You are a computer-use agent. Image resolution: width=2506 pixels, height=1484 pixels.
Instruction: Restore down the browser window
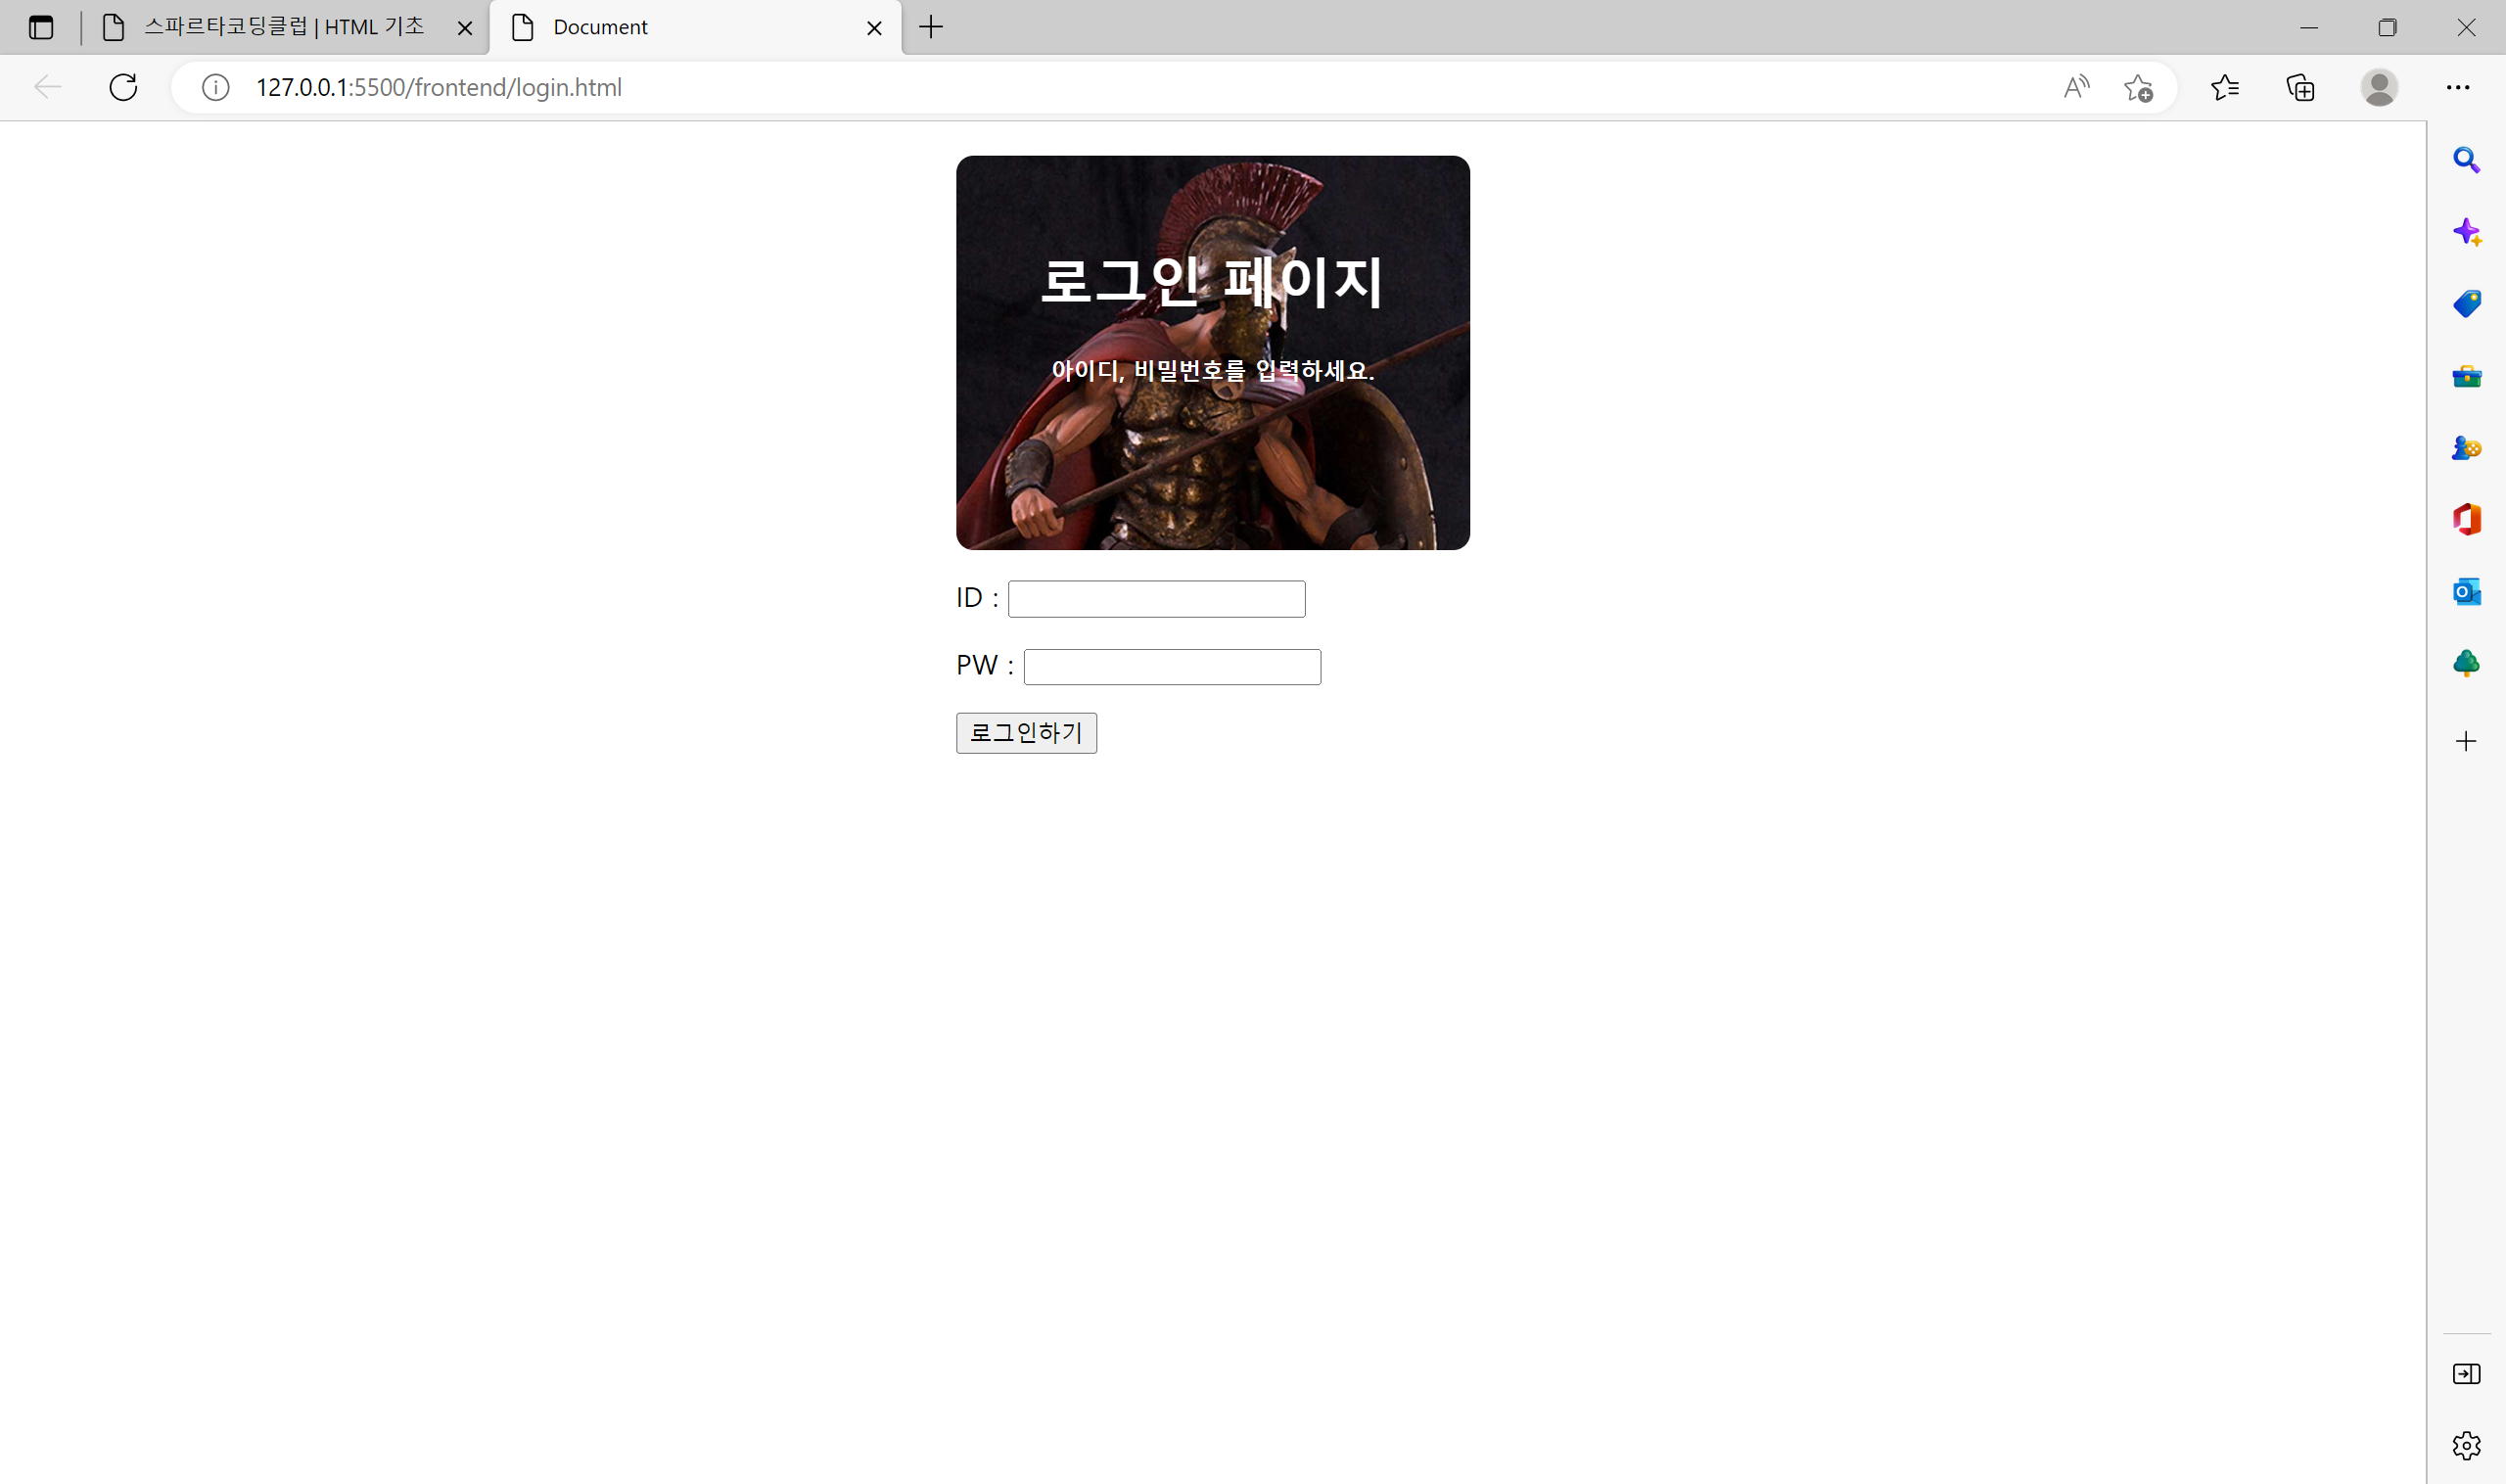tap(2387, 27)
